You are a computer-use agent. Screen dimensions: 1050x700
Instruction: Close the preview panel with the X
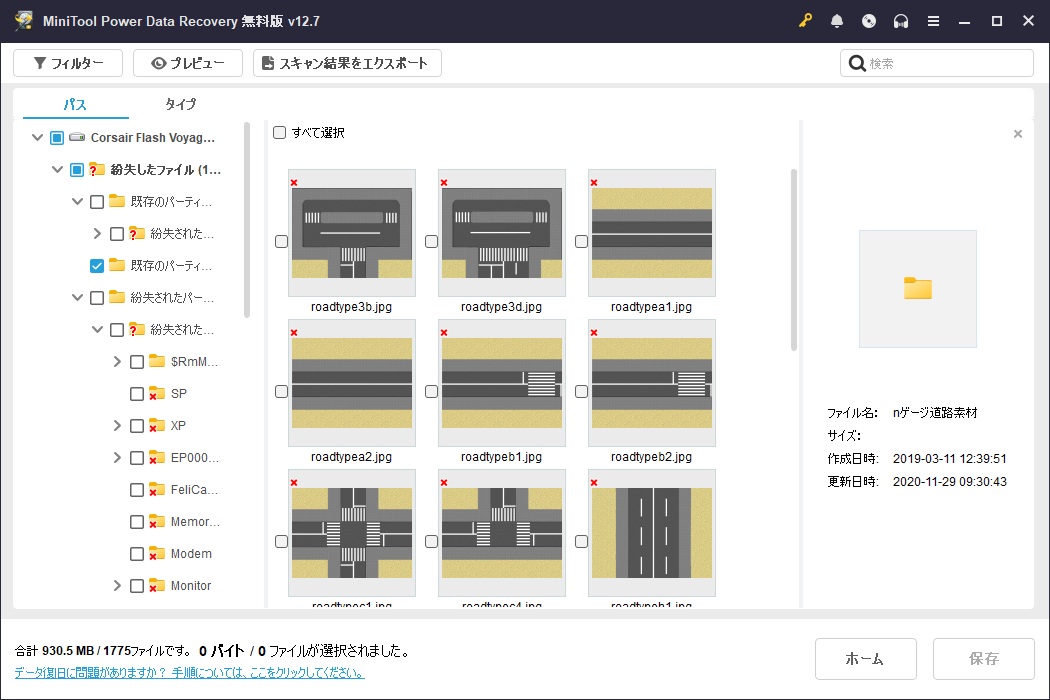(1018, 134)
